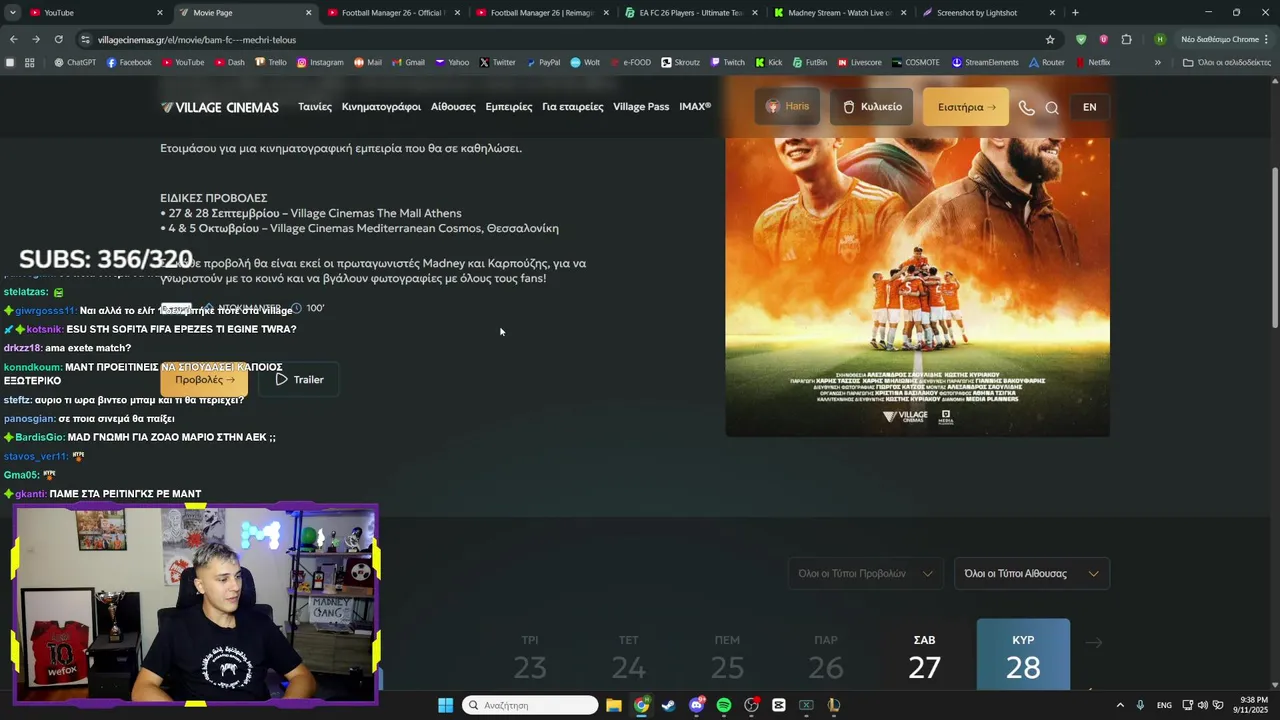The image size is (1280, 720).
Task: Open StreamElements bookmark
Action: click(x=986, y=62)
